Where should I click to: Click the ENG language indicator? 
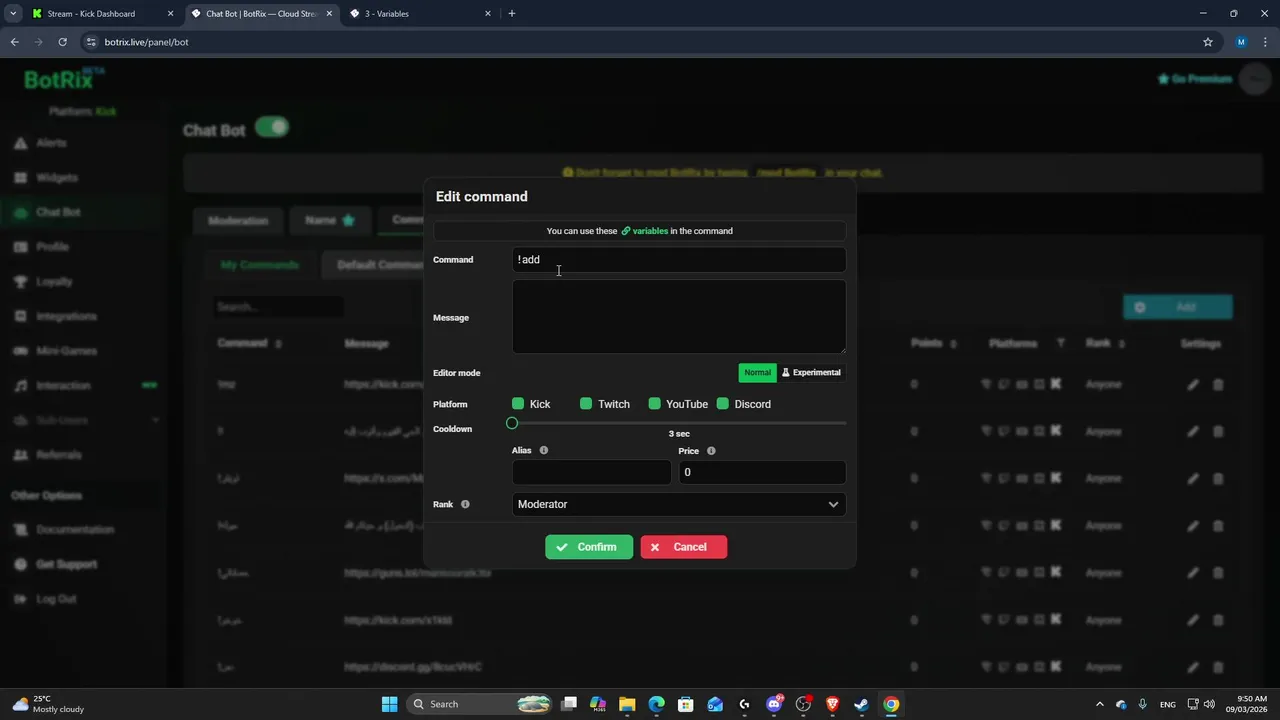pyautogui.click(x=1168, y=704)
